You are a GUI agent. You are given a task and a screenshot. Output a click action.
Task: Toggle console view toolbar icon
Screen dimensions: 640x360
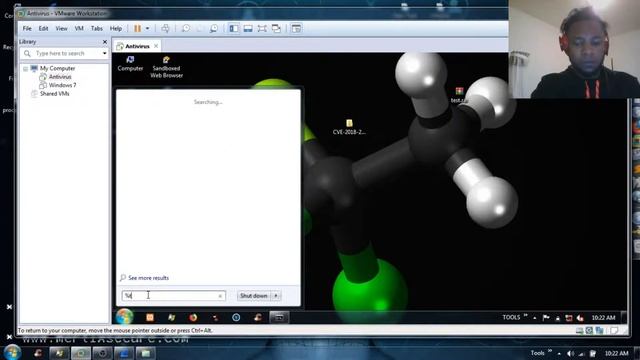(296, 29)
